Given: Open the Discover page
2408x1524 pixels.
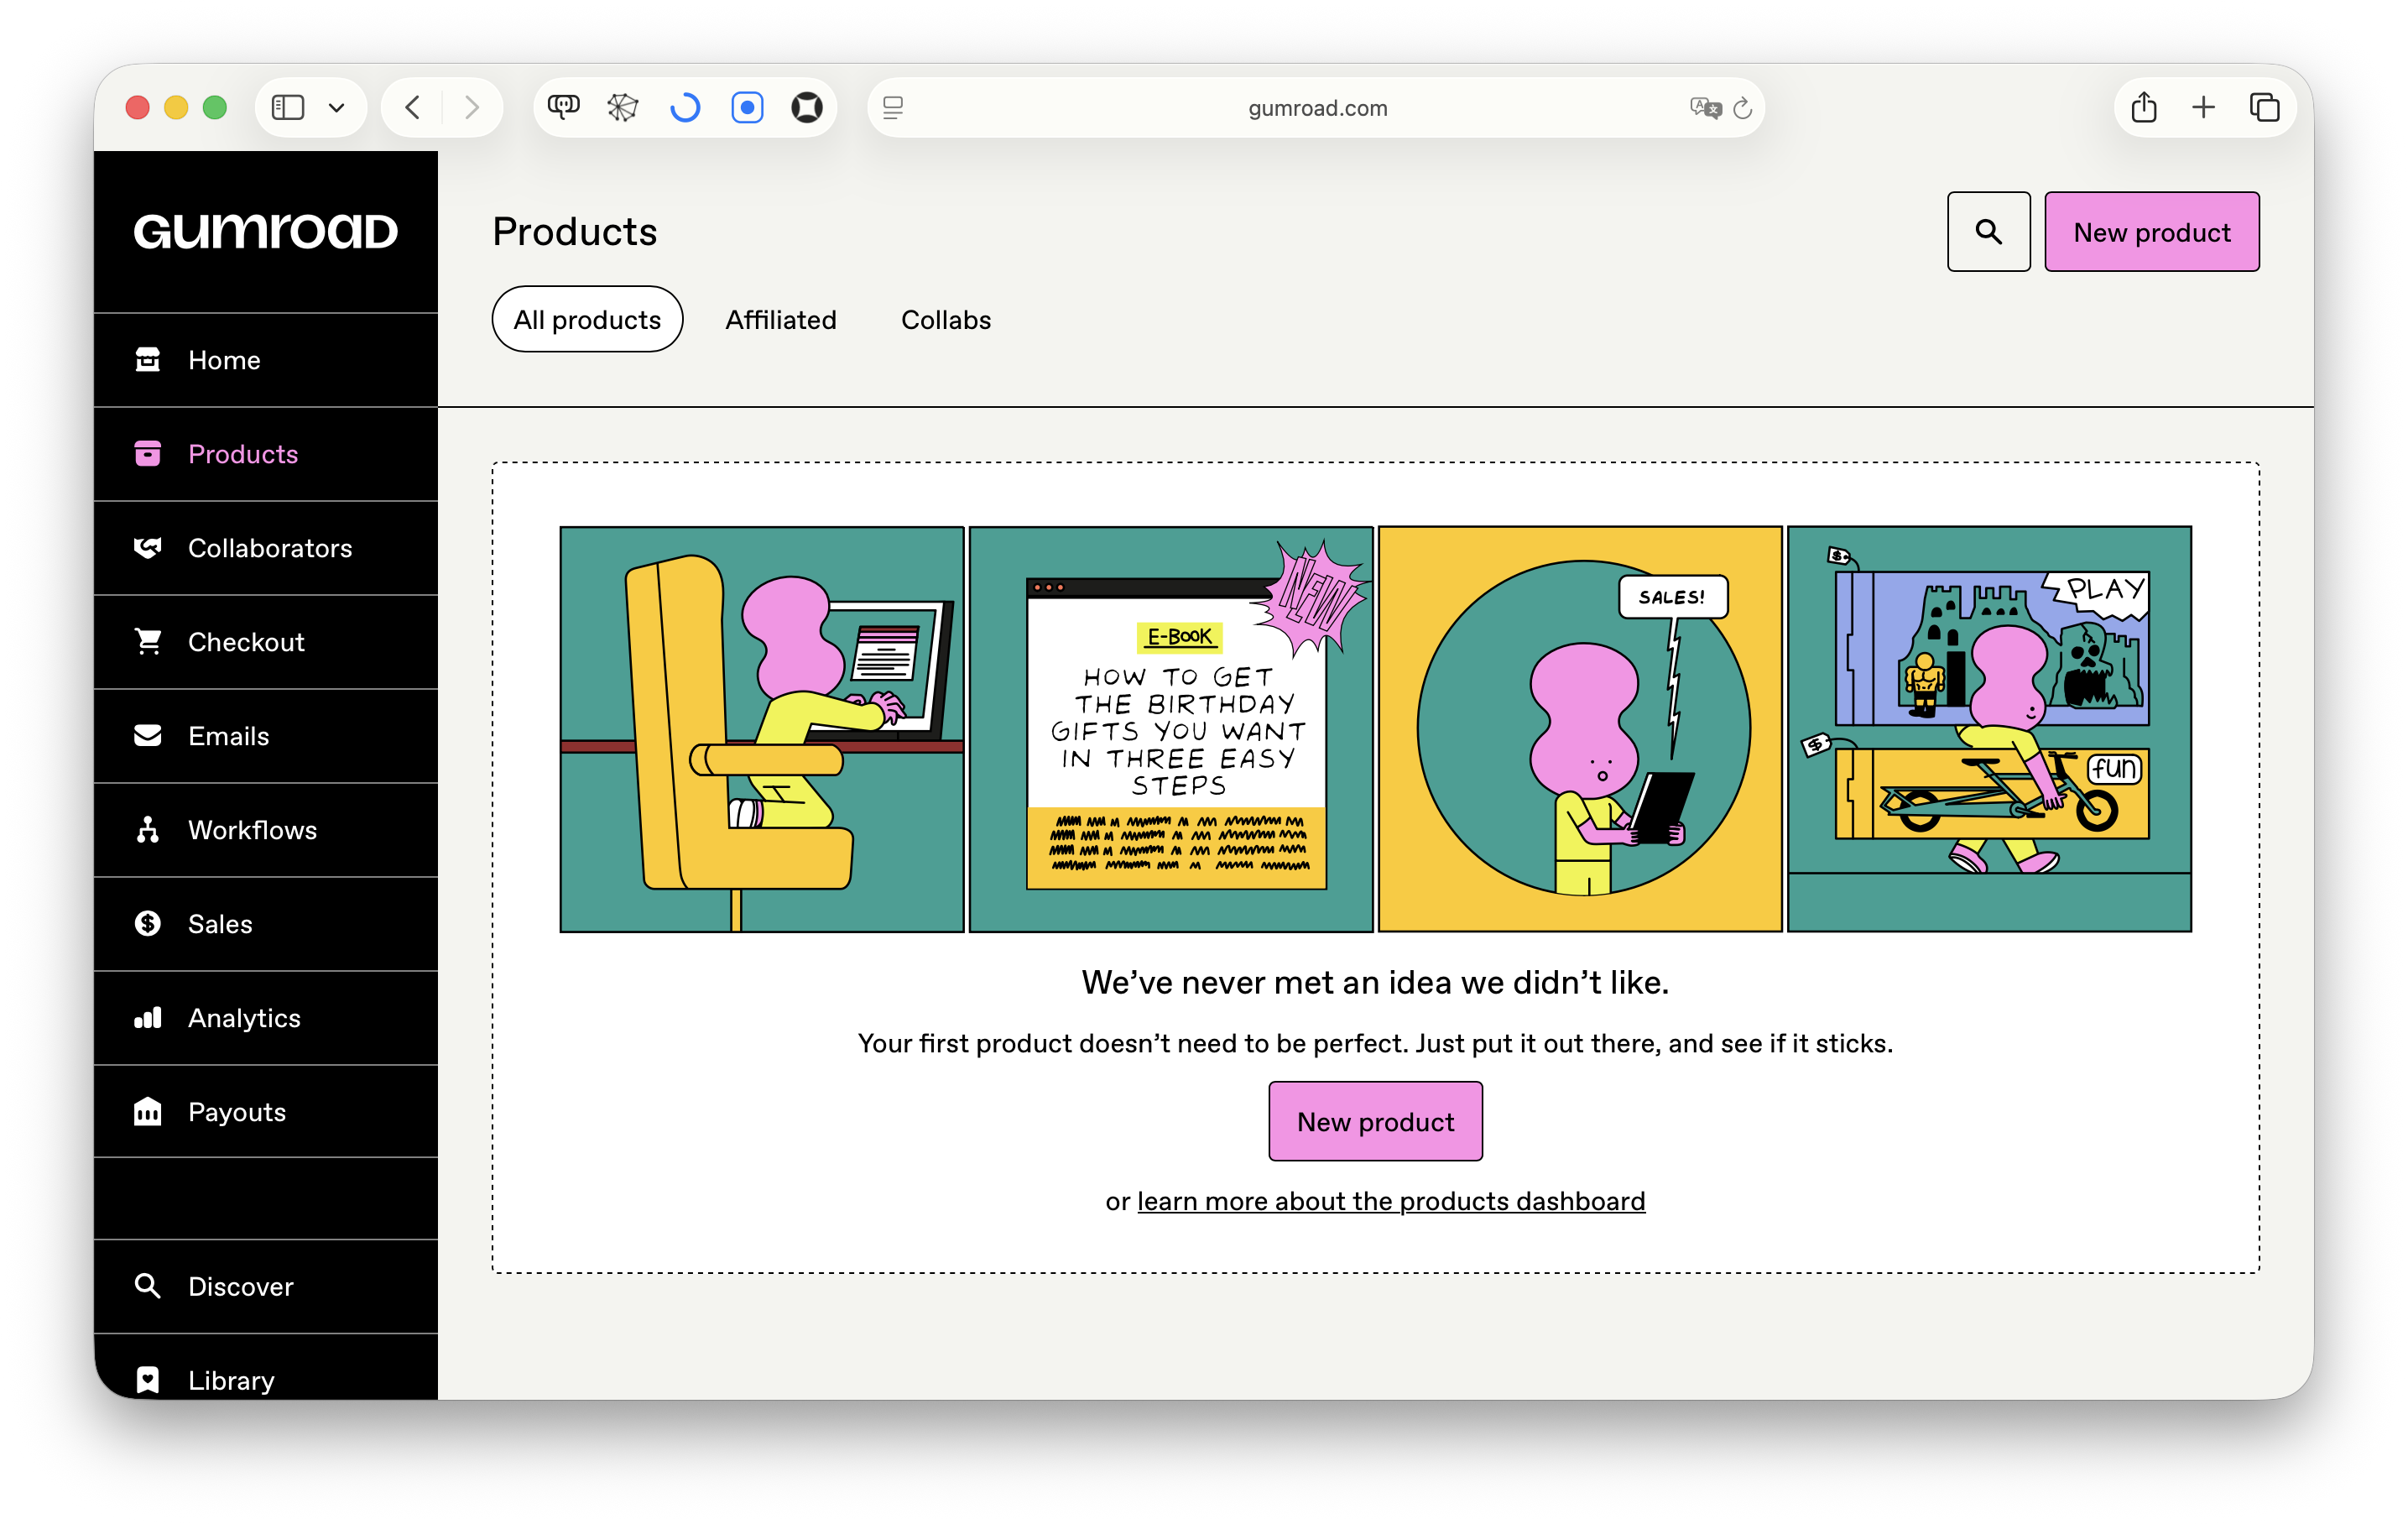Looking at the screenshot, I should click(240, 1286).
